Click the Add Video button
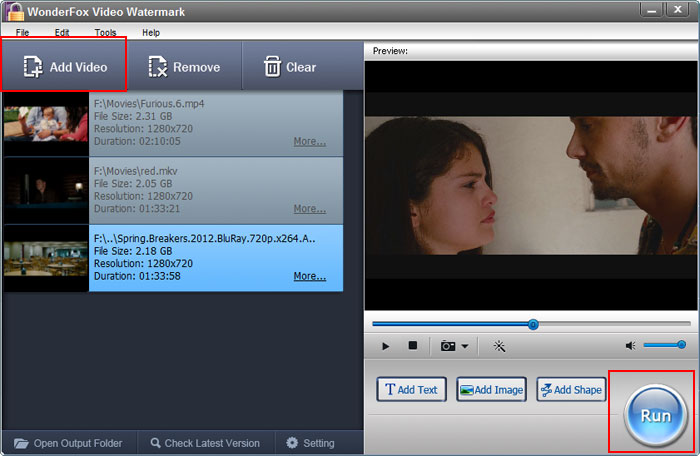Image resolution: width=700 pixels, height=456 pixels. click(65, 66)
